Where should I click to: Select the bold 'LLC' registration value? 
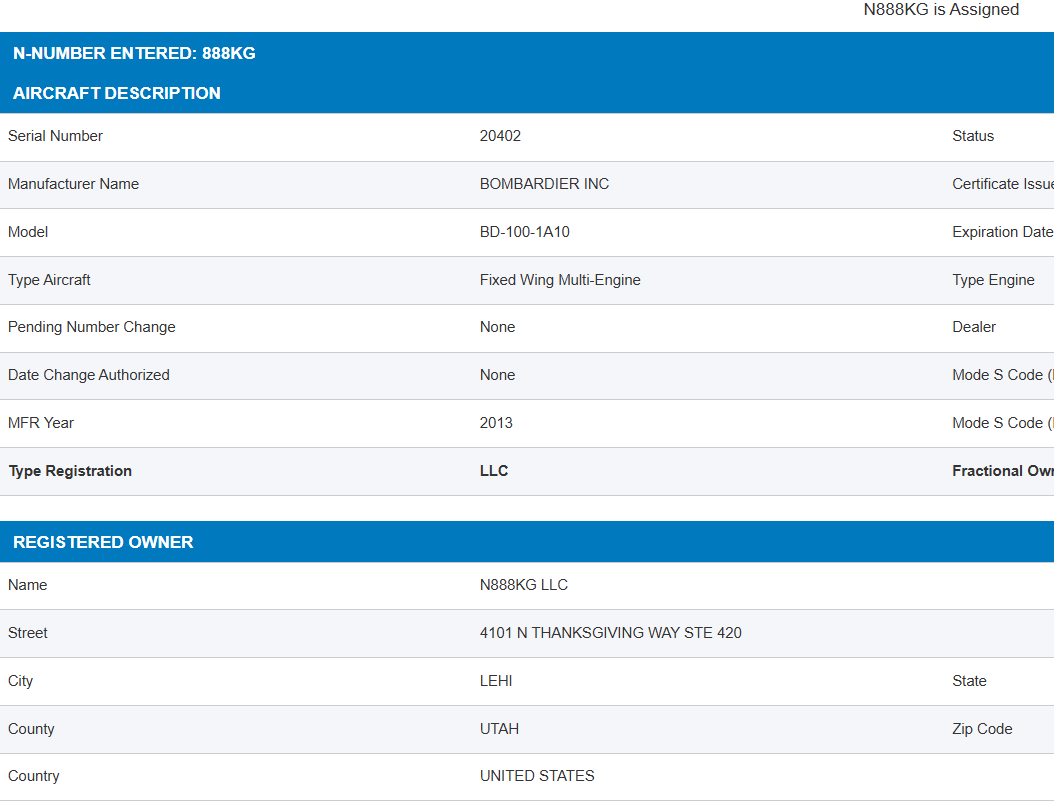tap(494, 471)
